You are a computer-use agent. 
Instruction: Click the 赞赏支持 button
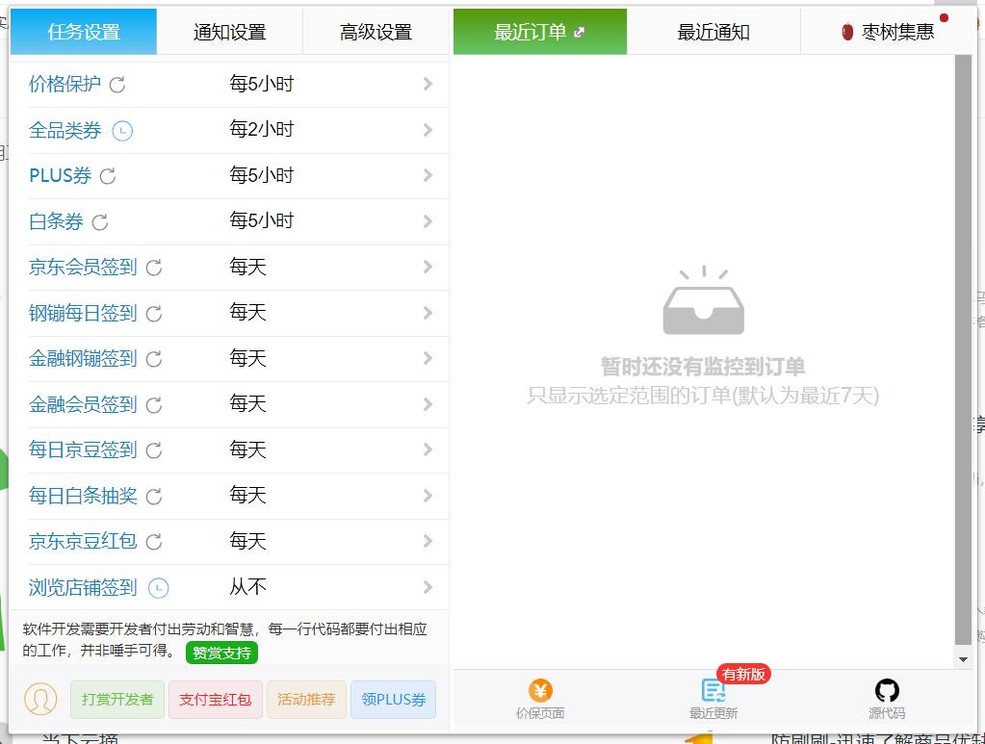click(x=222, y=652)
